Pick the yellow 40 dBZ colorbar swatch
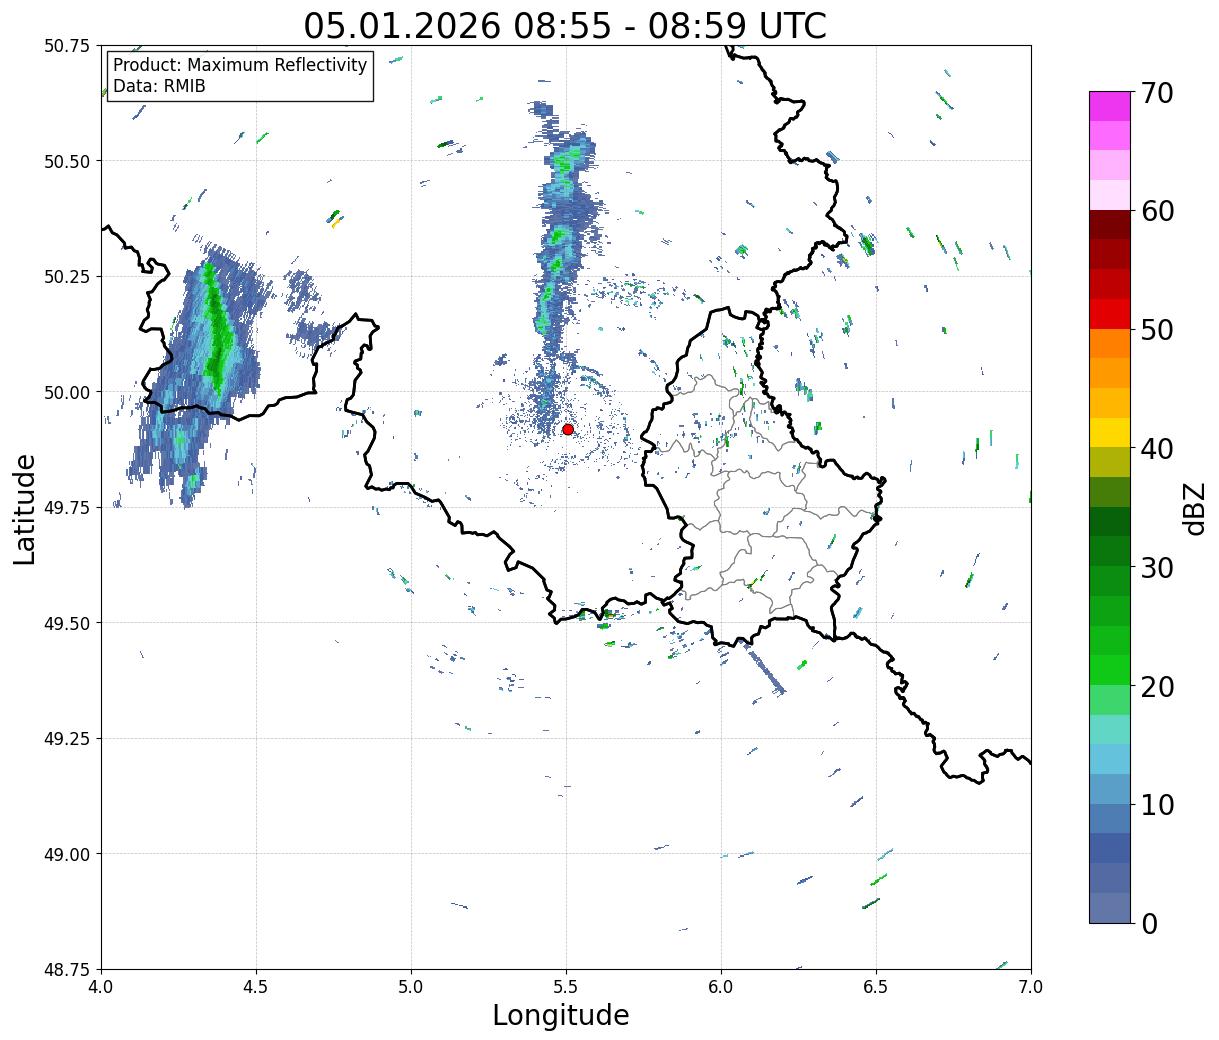The height and width of the screenshot is (1040, 1219). pyautogui.click(x=1110, y=432)
